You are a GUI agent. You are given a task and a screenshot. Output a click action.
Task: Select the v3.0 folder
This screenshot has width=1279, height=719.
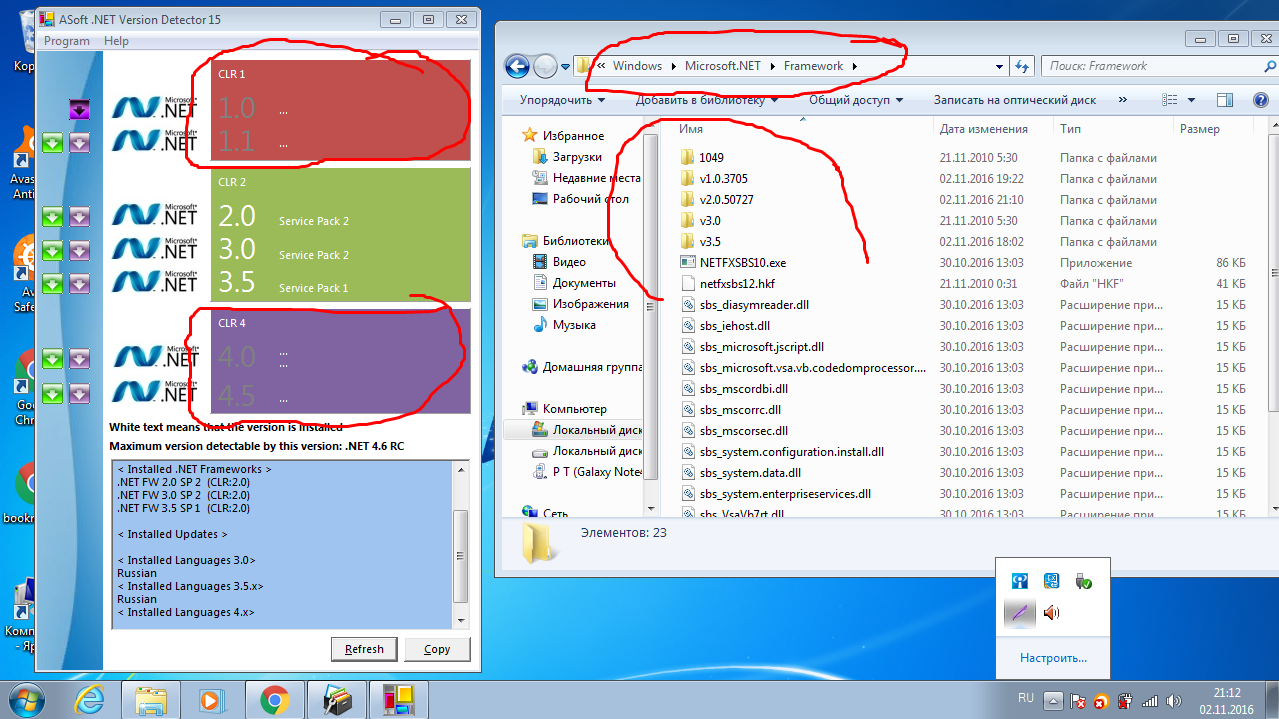pos(710,221)
